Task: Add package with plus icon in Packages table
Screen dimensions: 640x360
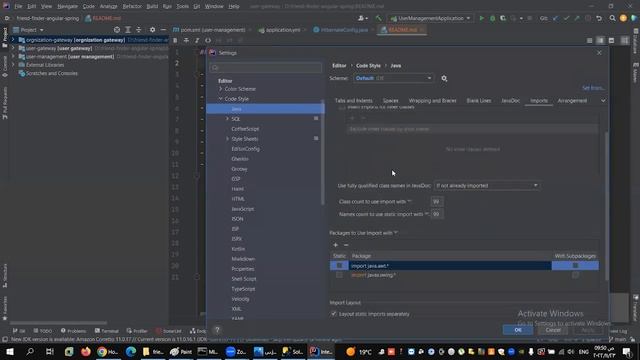Action: click(336, 245)
